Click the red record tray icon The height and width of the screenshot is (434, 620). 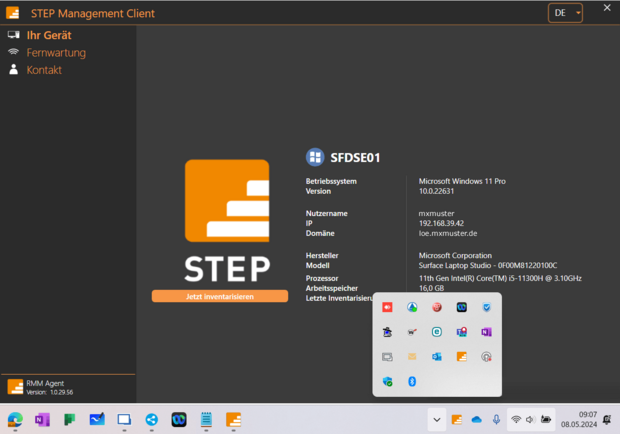(x=387, y=307)
